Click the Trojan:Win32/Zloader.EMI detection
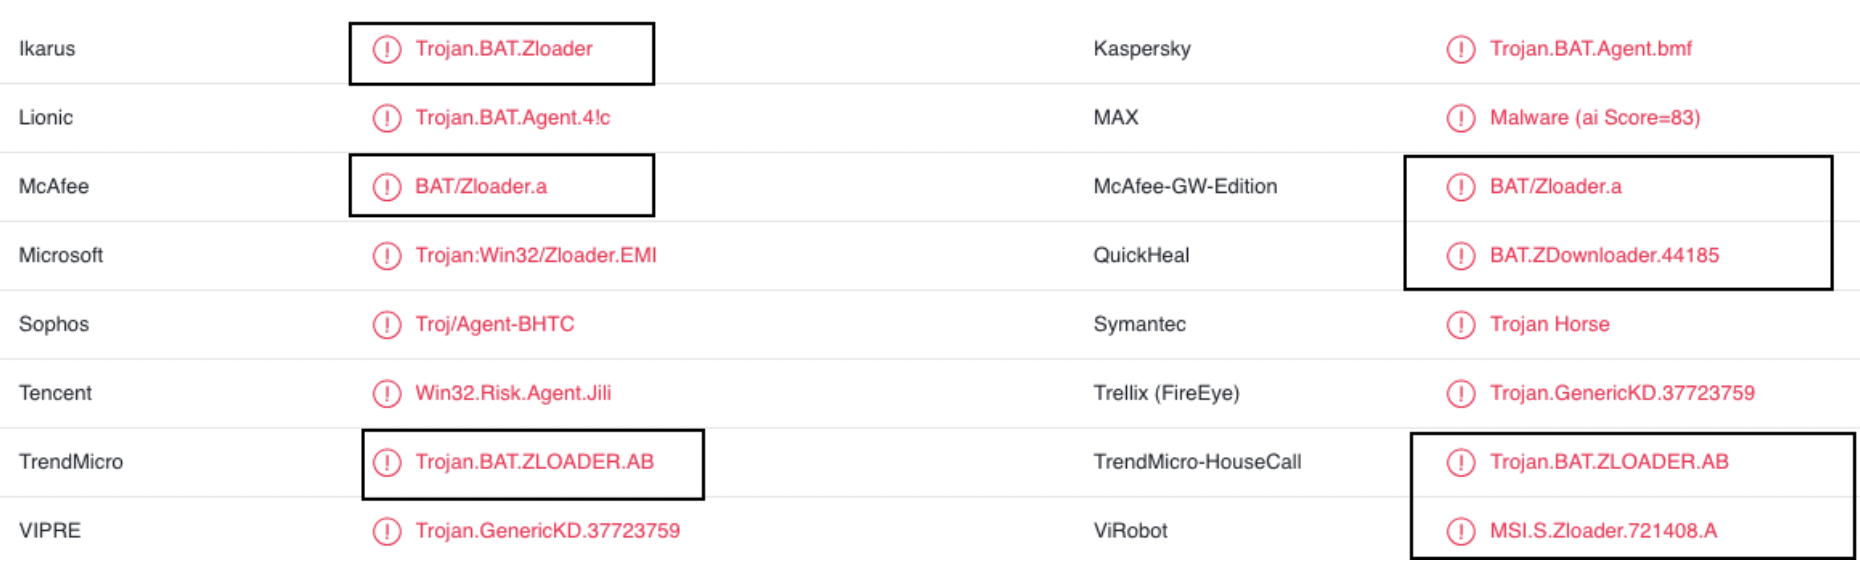Image resolution: width=1860 pixels, height=564 pixels. (536, 255)
